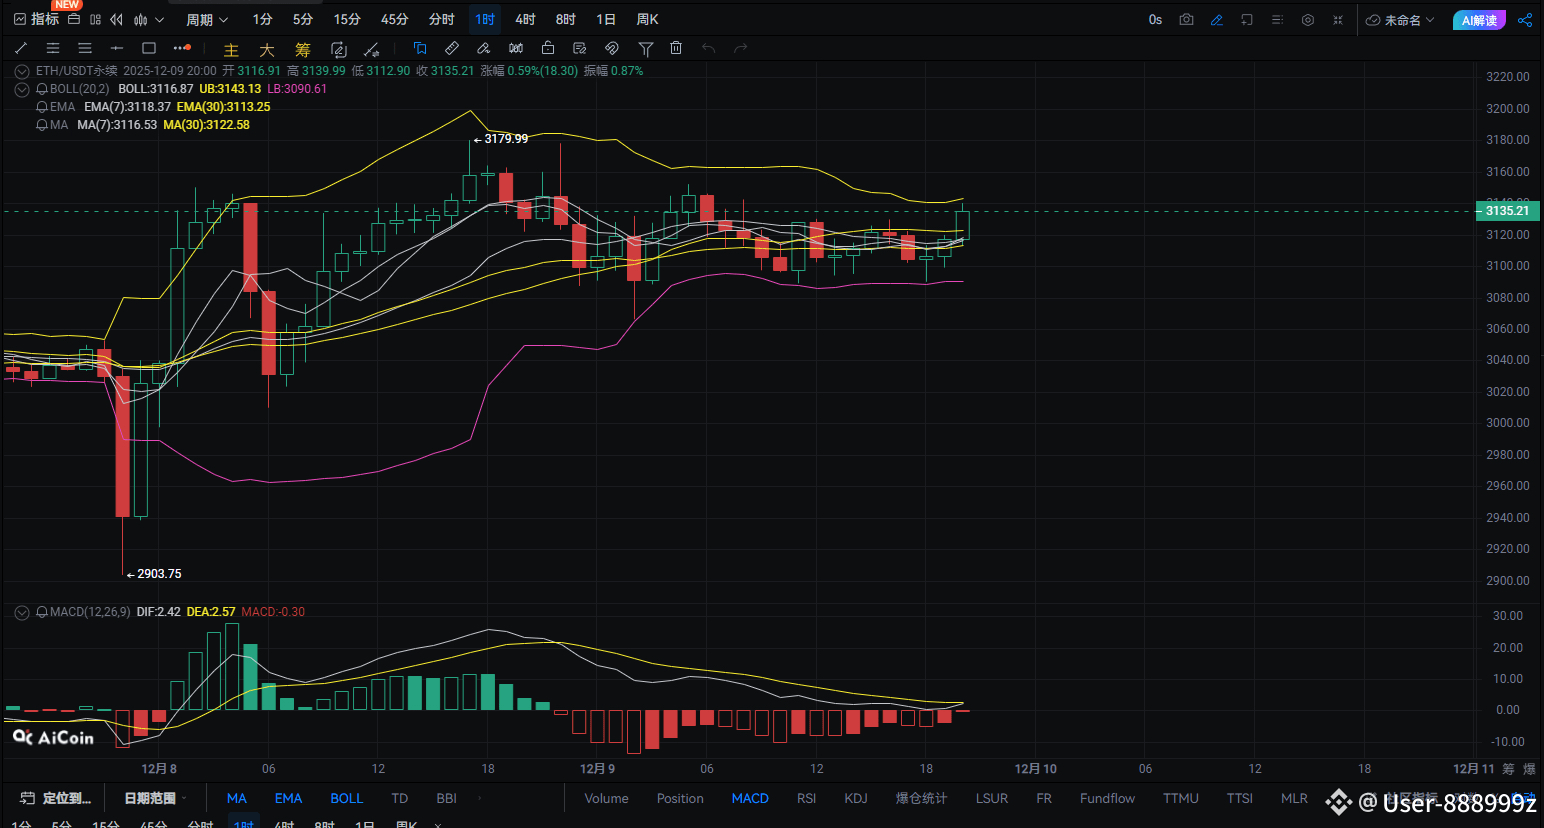This screenshot has height=828, width=1544.
Task: Select the eraser tool
Action: point(484,48)
